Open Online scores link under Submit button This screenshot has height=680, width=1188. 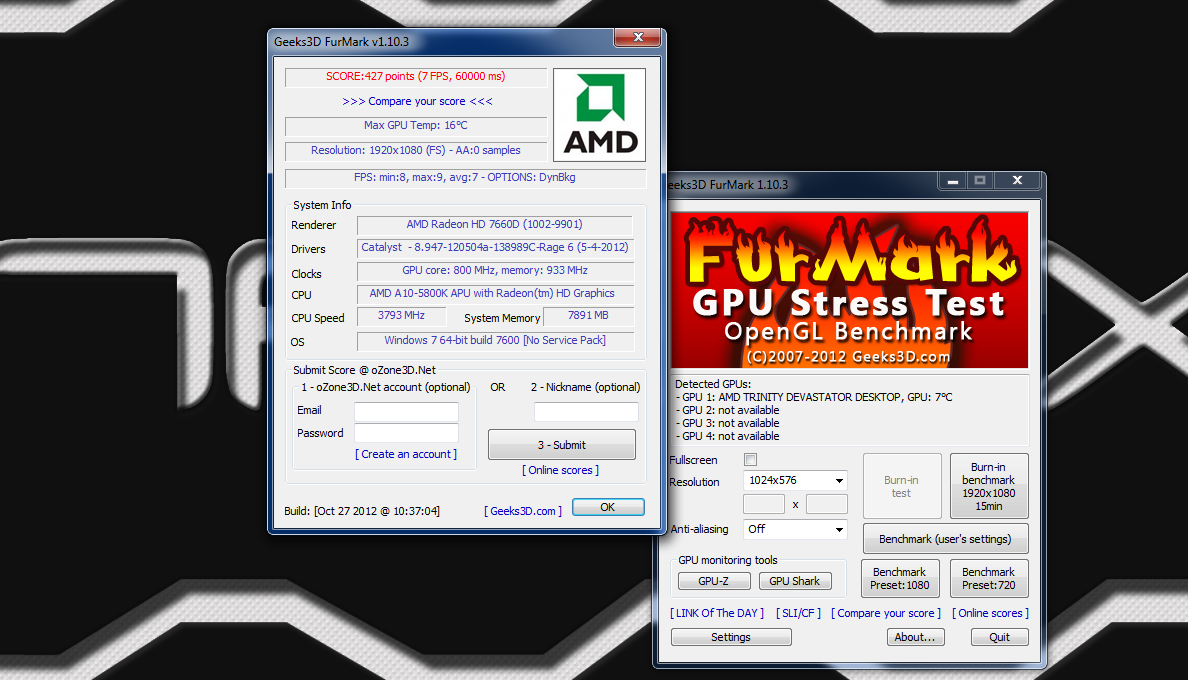(x=561, y=470)
